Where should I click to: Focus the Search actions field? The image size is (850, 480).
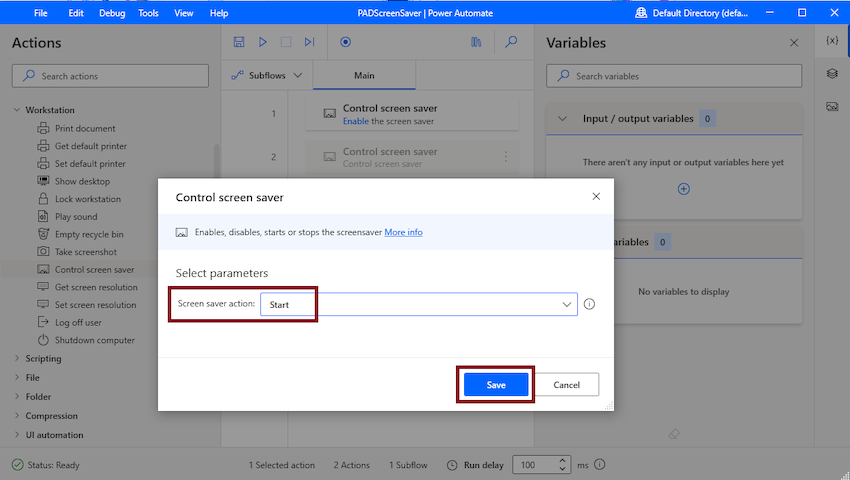tap(111, 76)
